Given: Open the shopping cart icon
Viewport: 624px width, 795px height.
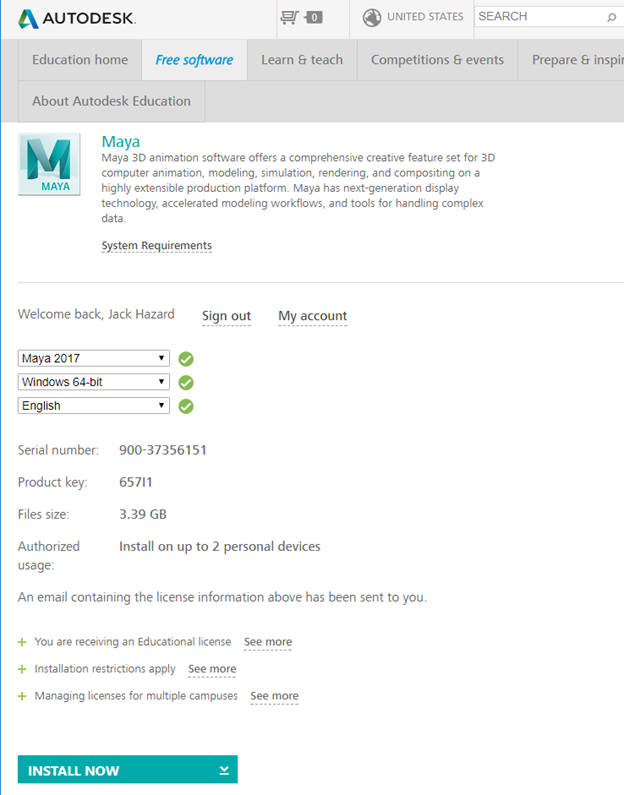Looking at the screenshot, I should pos(289,17).
